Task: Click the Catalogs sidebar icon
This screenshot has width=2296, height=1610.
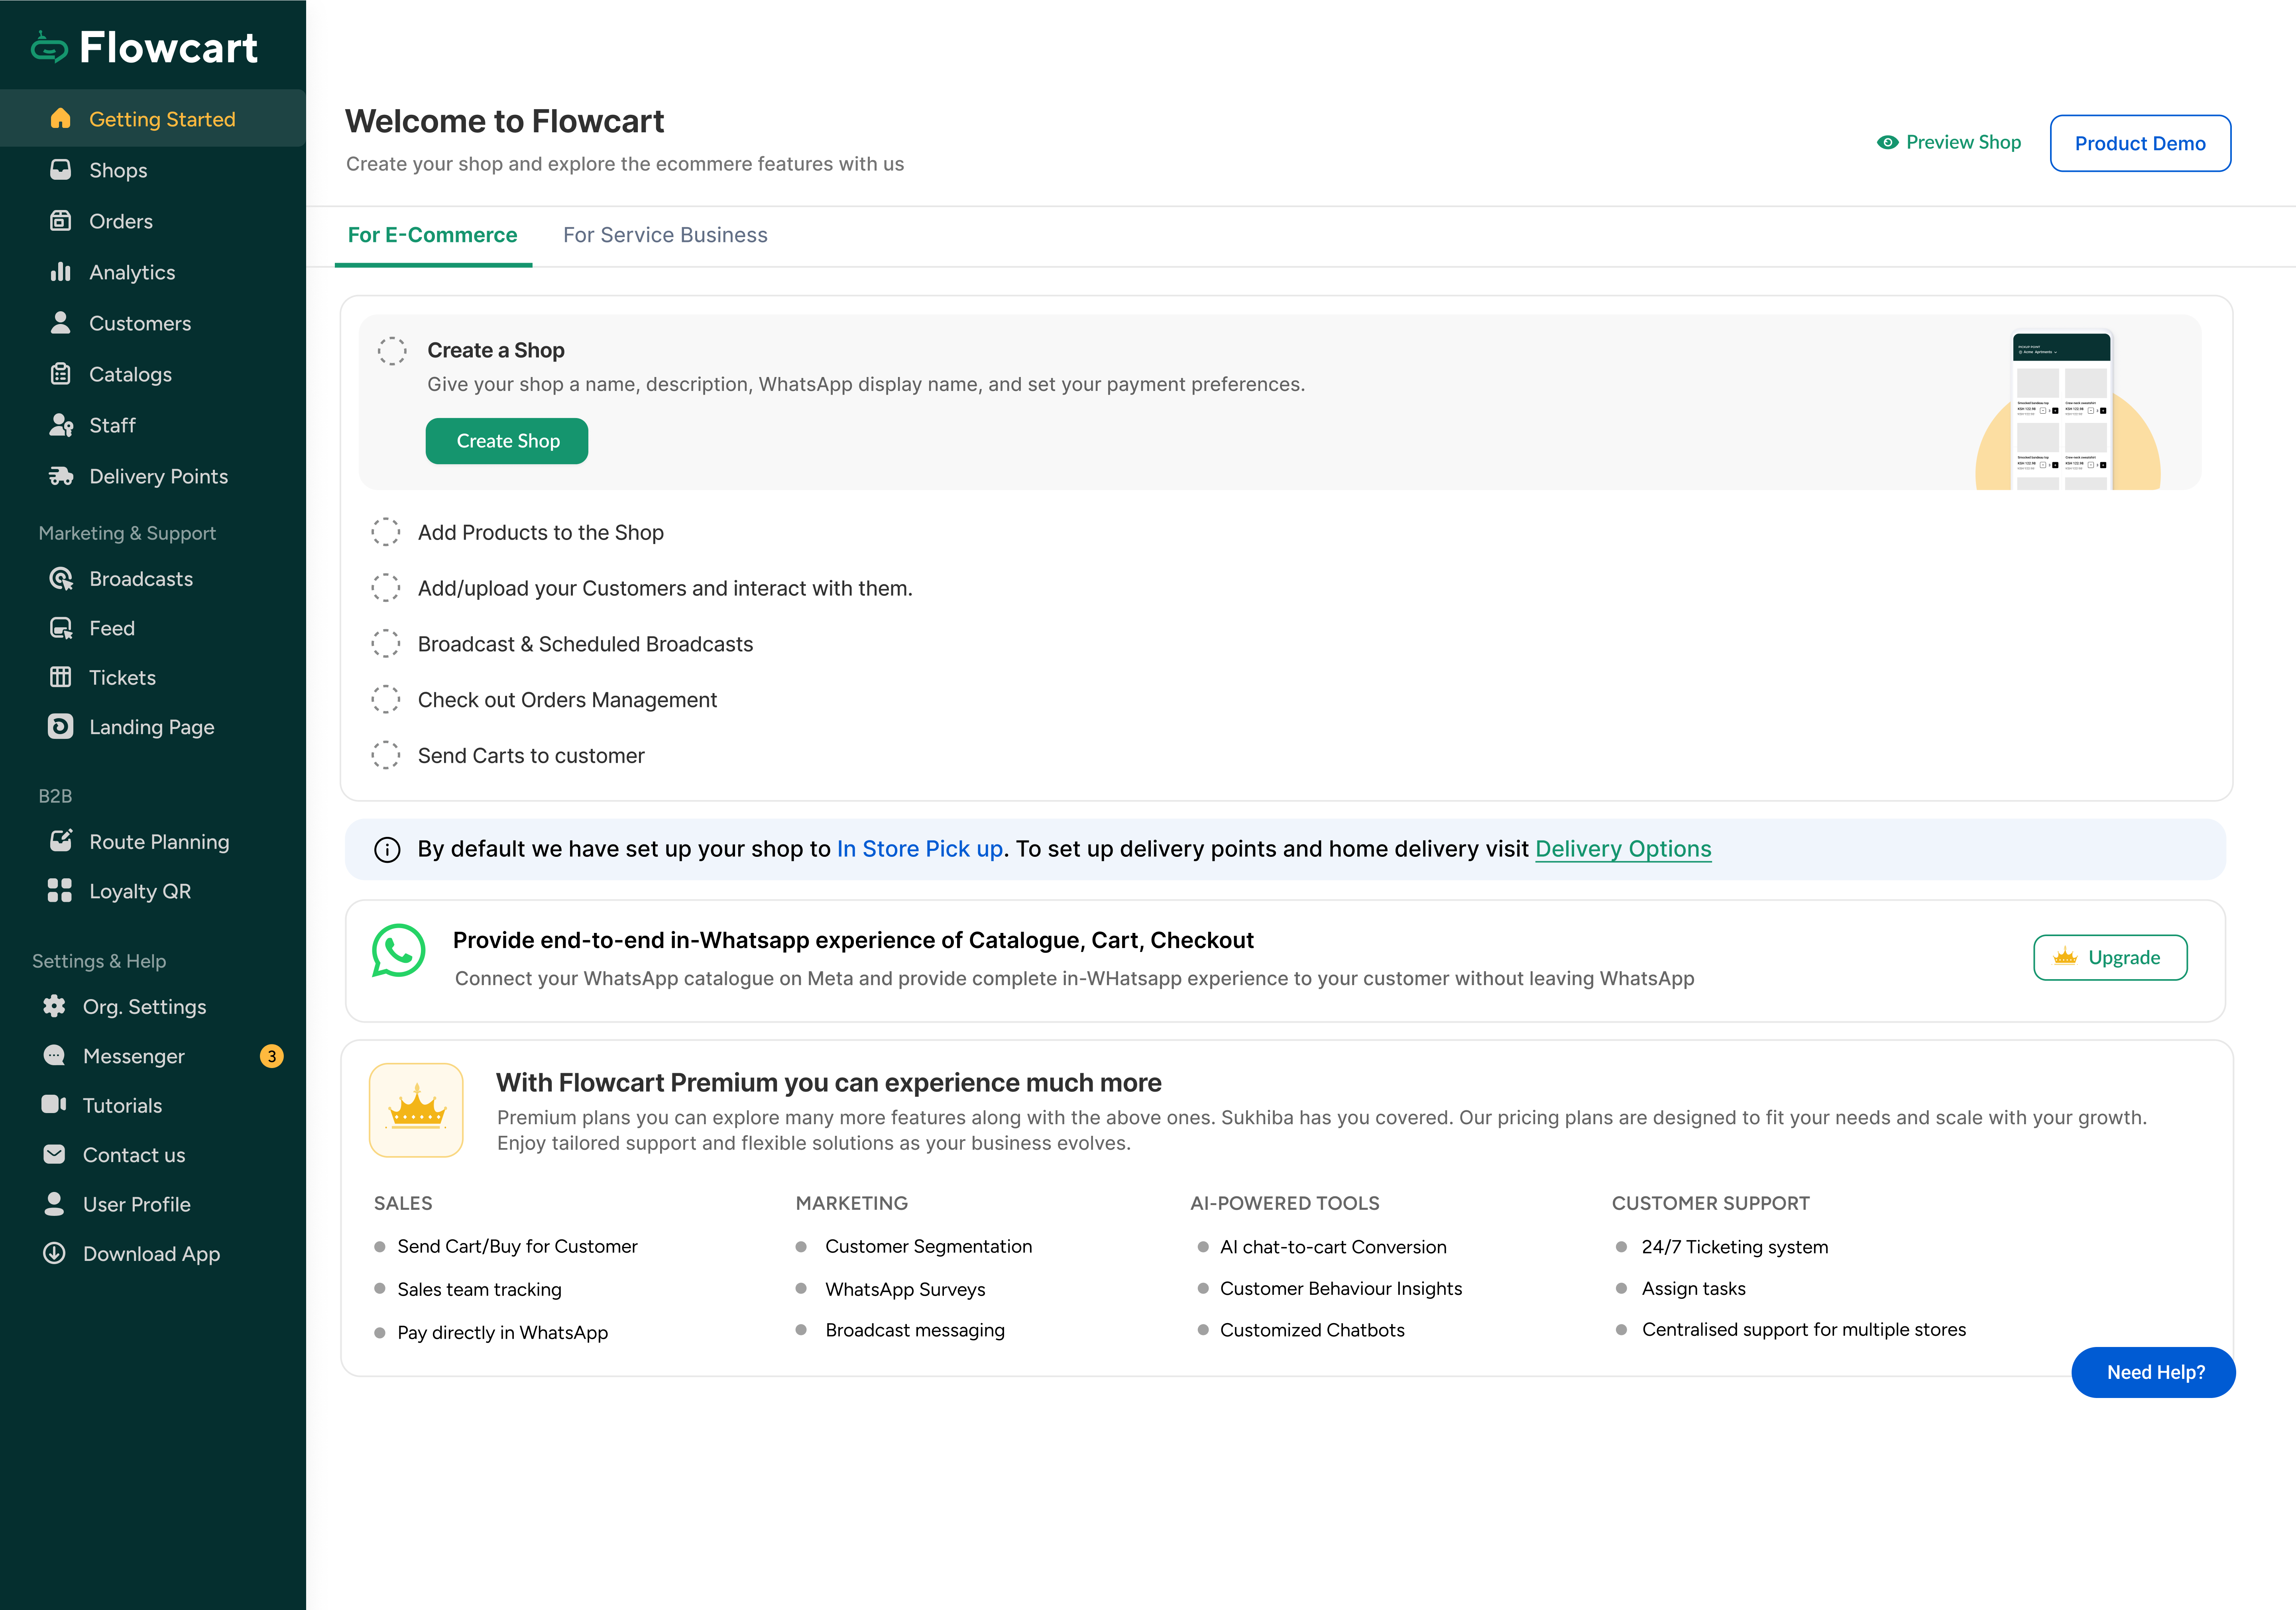Action: [60, 374]
